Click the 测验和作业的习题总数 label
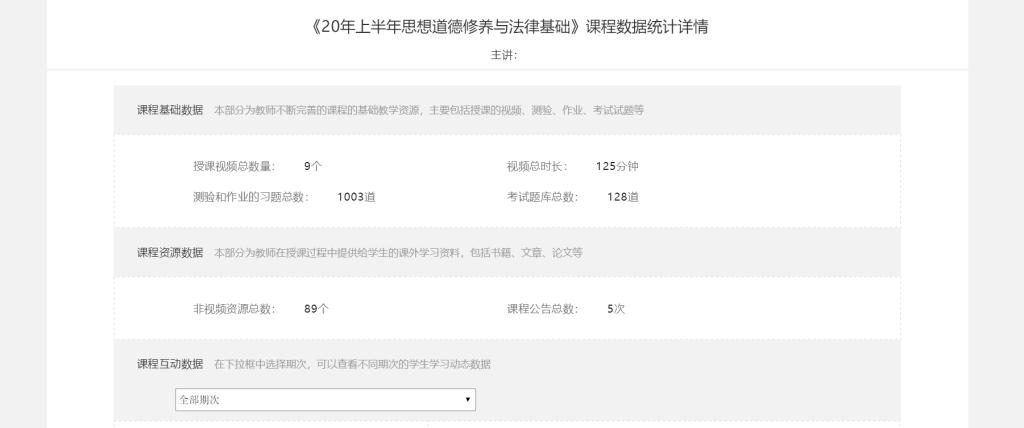 251,197
